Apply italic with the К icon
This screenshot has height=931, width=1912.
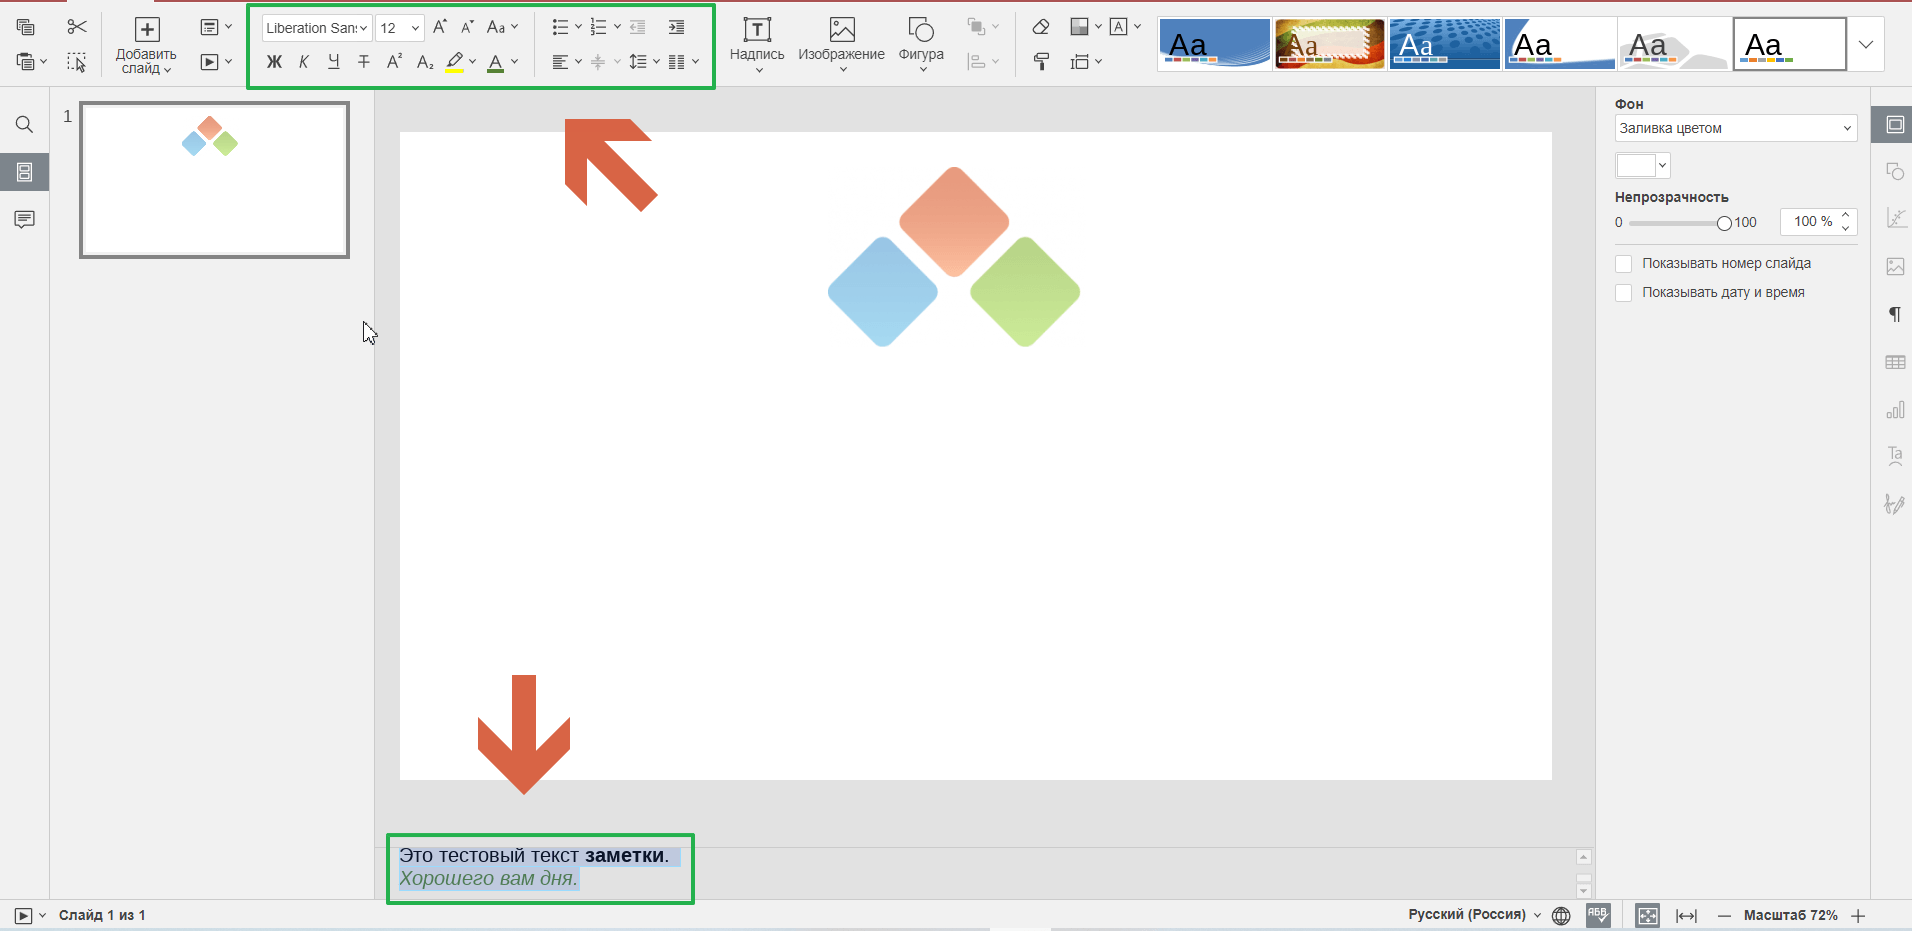tap(304, 62)
